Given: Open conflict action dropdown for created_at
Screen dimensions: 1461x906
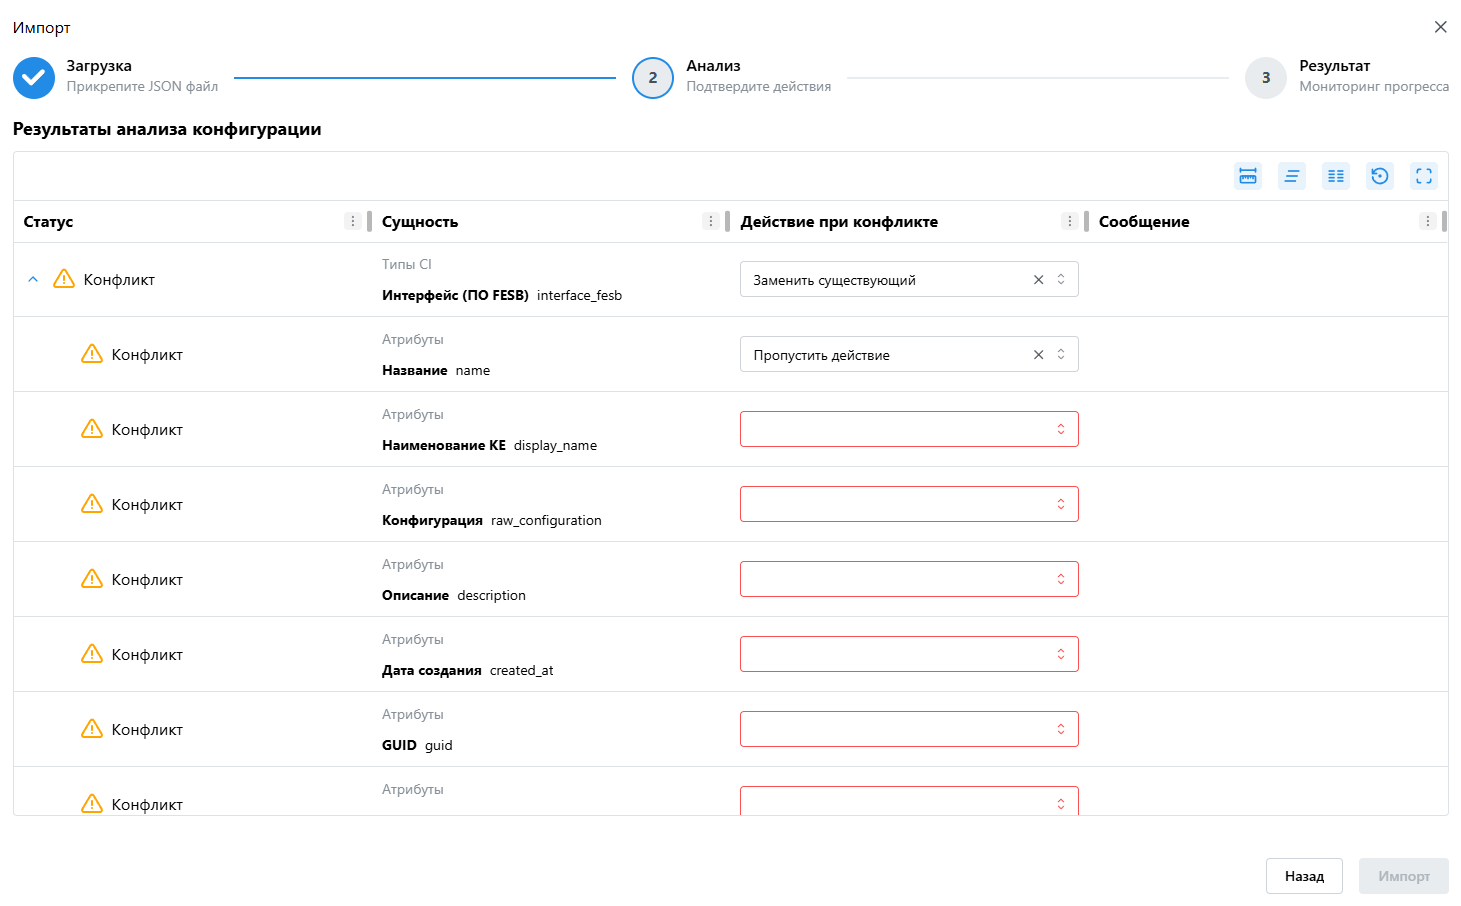Looking at the screenshot, I should point(908,654).
